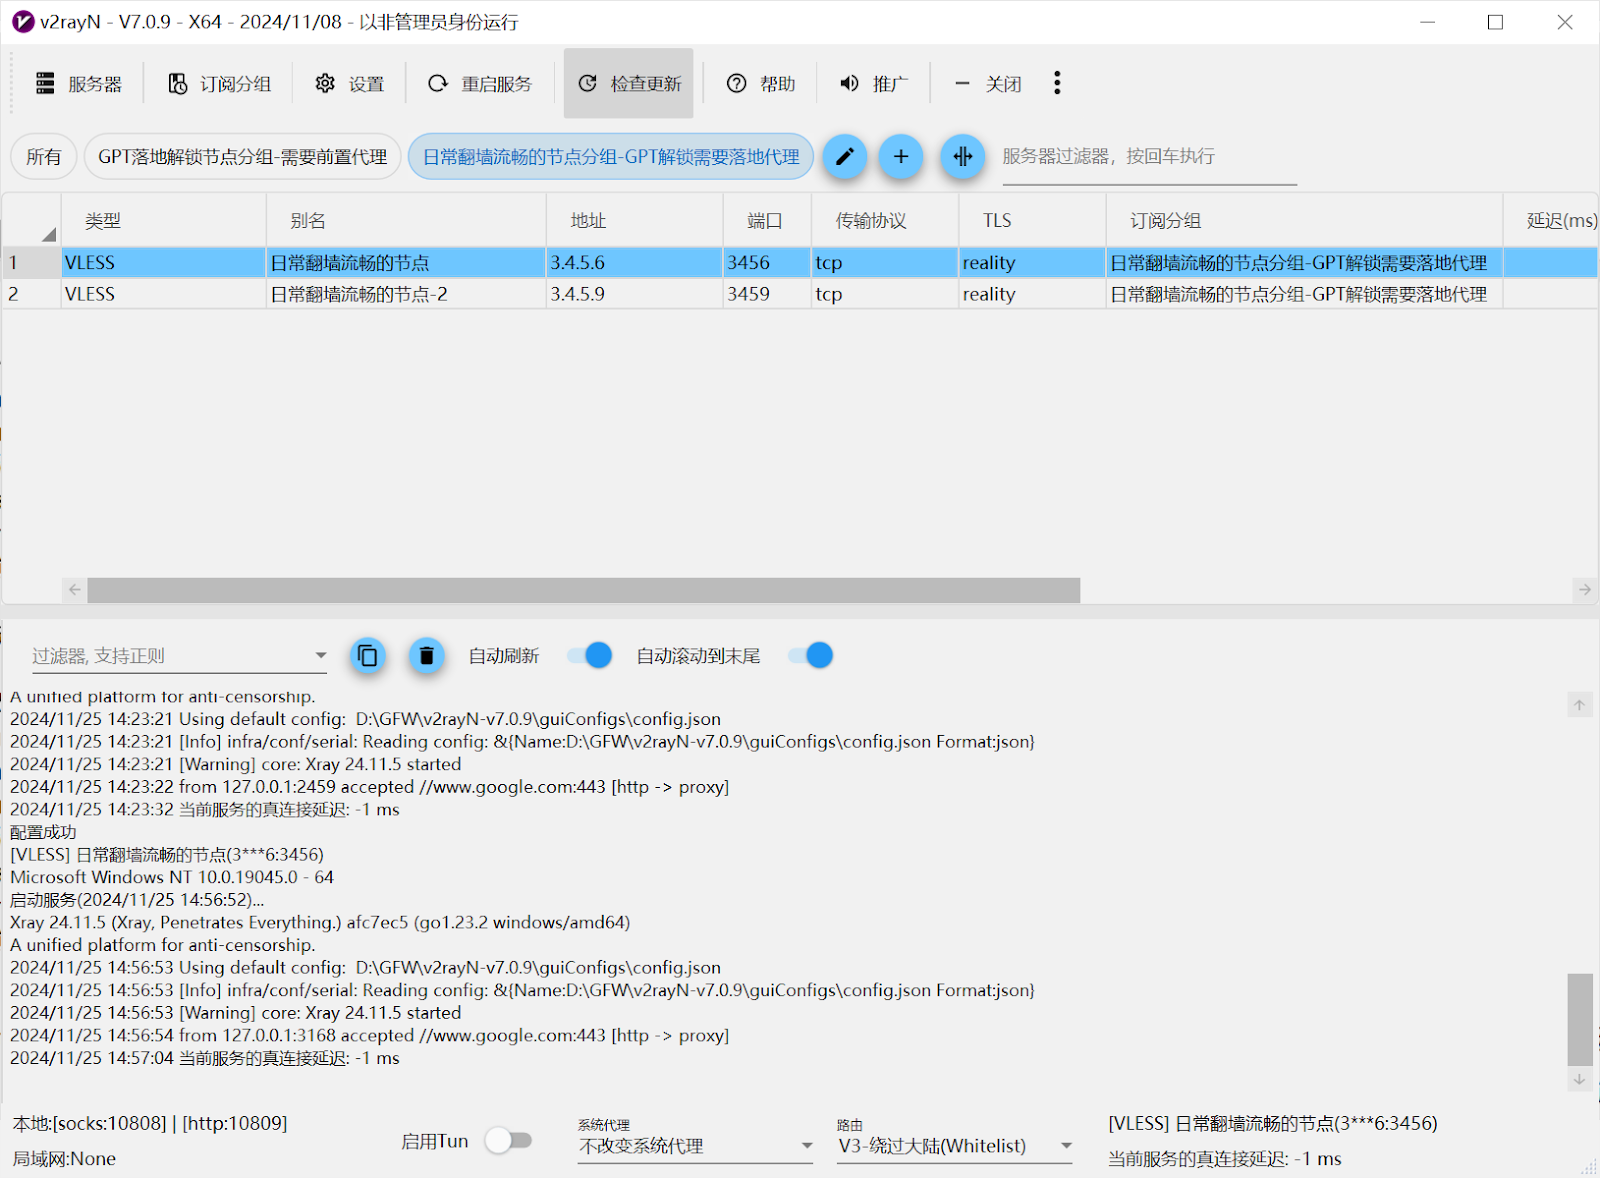Select GPT落地解锁节点分组 tab
This screenshot has height=1178, width=1600.
(x=242, y=157)
